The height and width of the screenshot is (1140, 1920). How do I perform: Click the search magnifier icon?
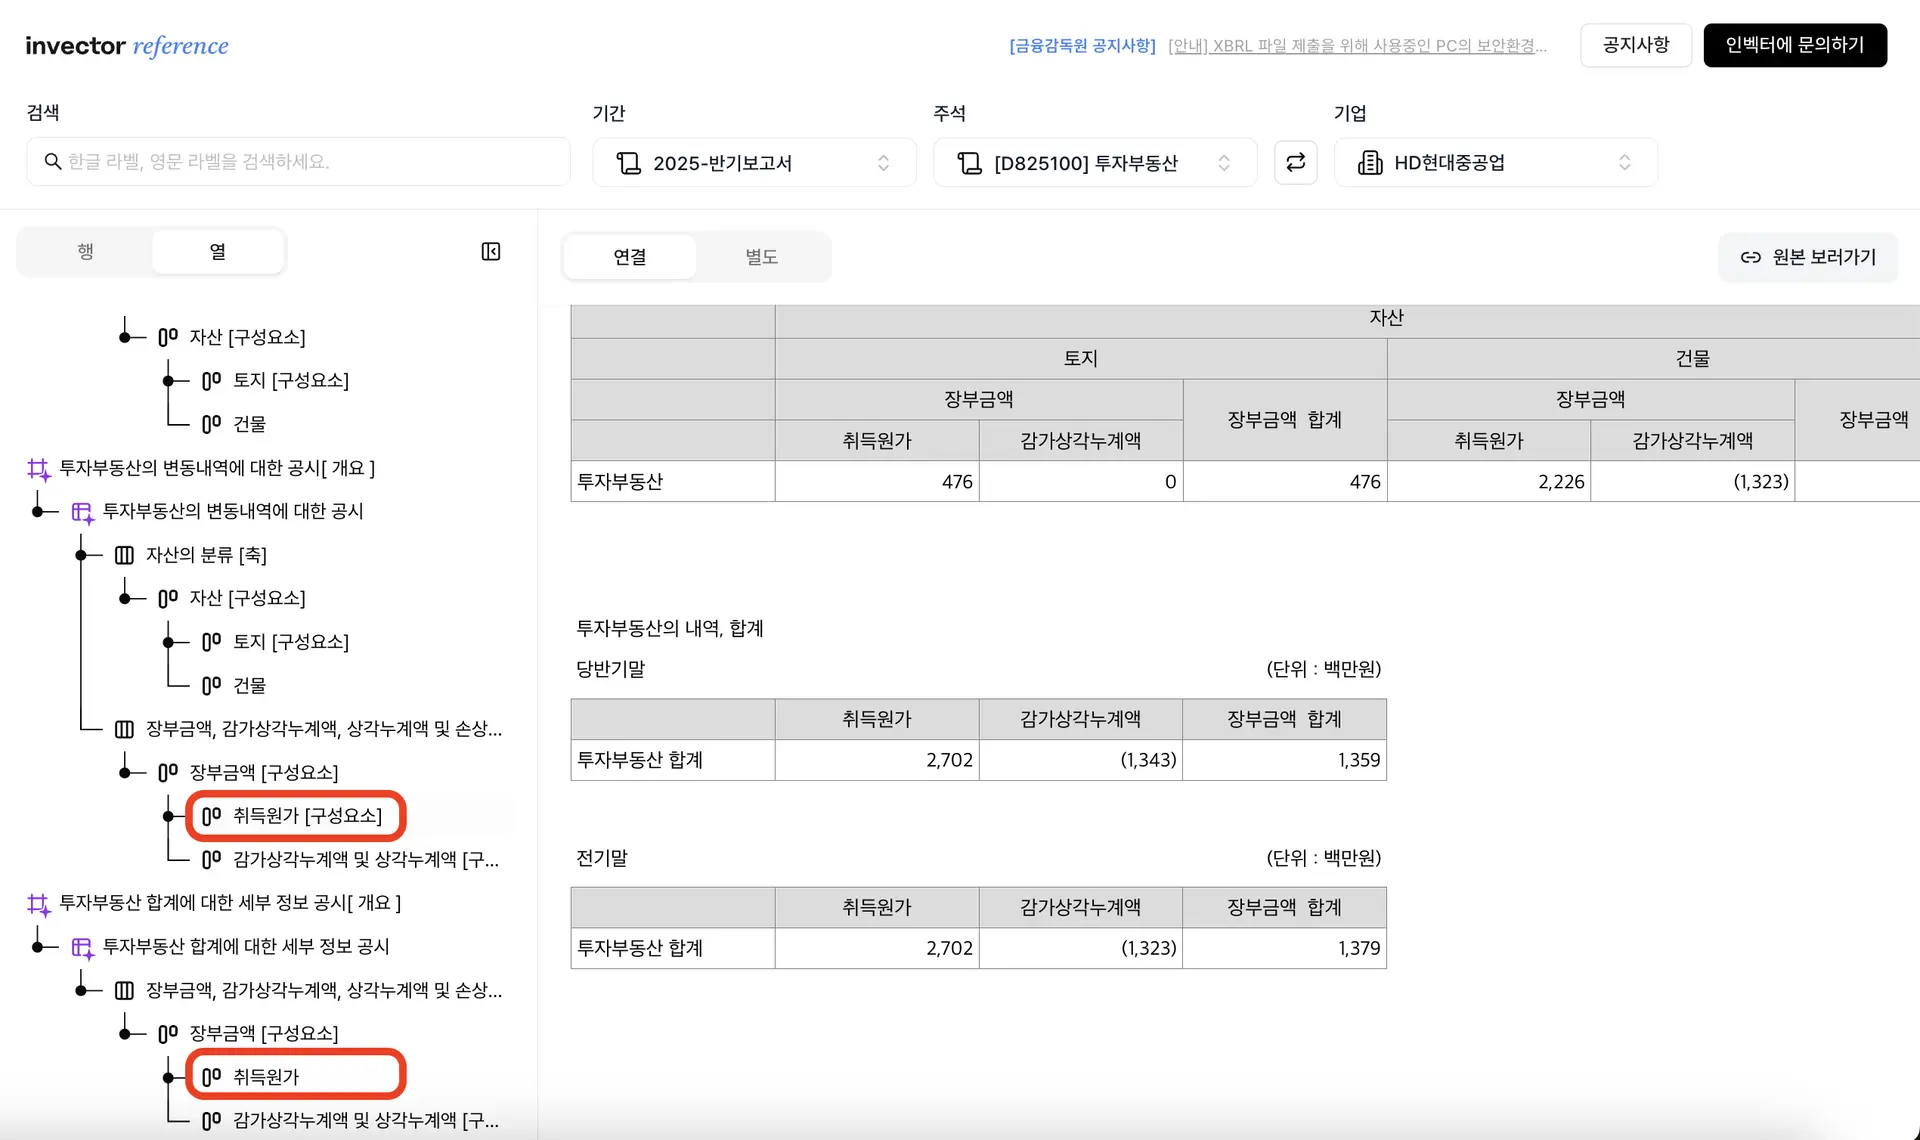point(53,161)
